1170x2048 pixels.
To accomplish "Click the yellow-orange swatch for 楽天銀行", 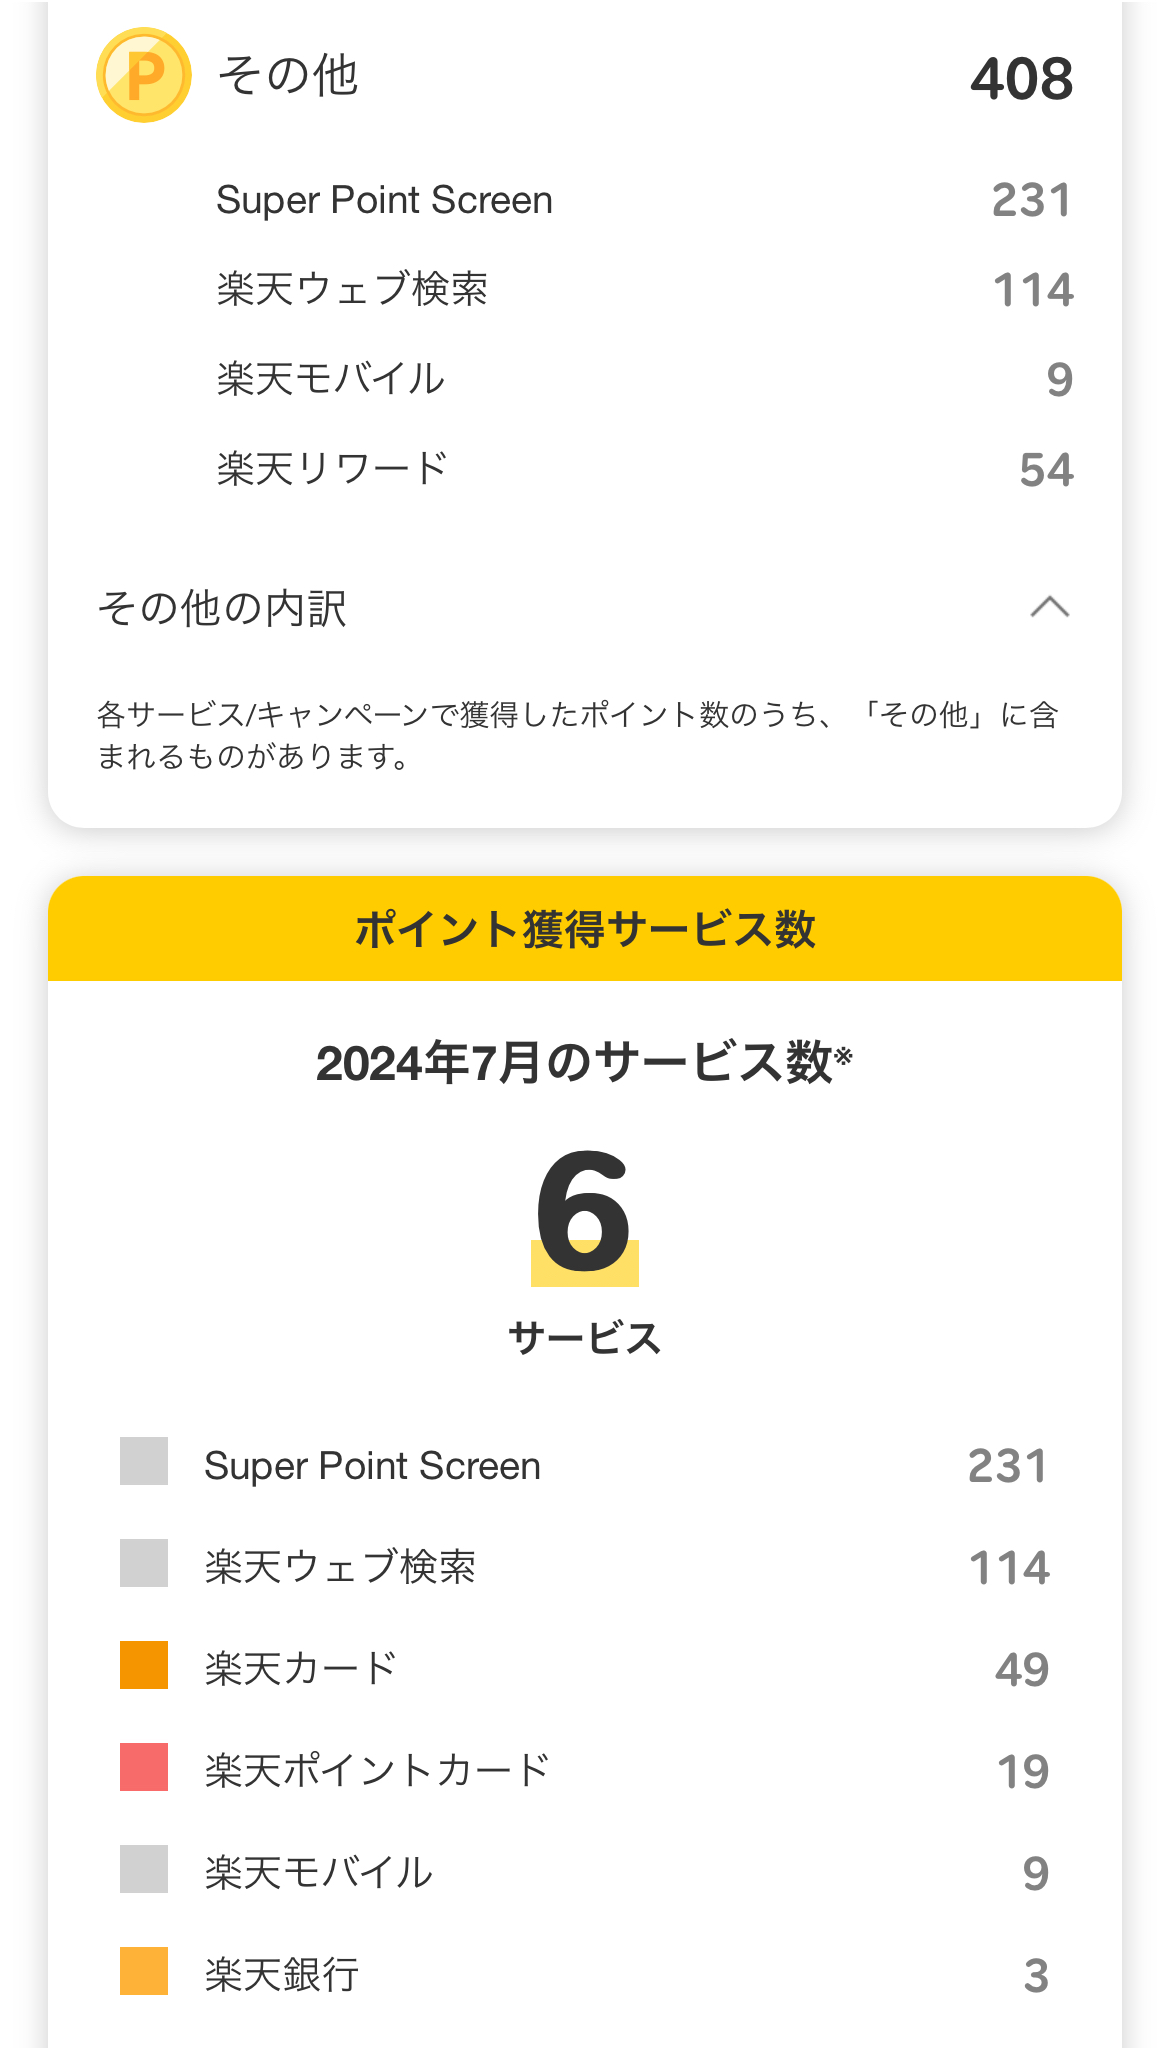I will (144, 1971).
